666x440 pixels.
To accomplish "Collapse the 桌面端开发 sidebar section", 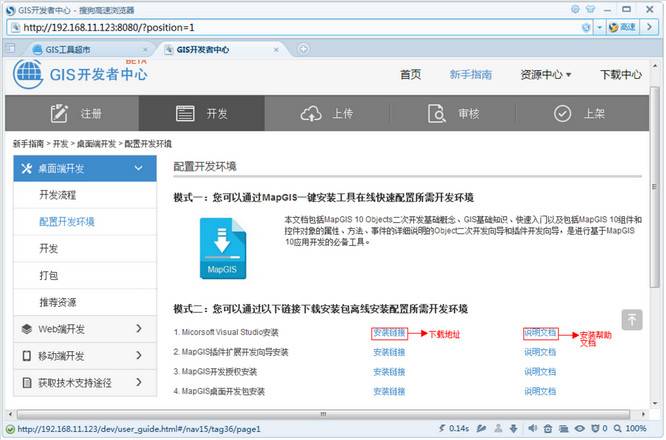I will pyautogui.click(x=85, y=168).
